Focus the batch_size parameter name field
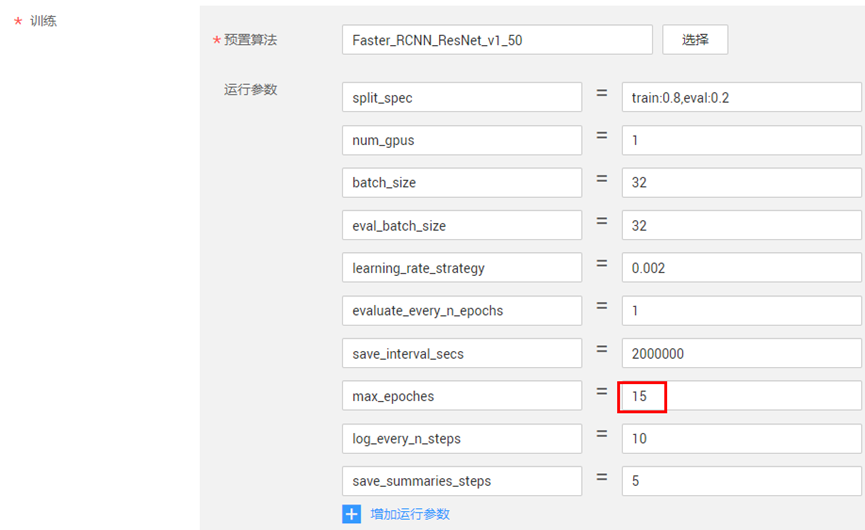865x530 pixels. (461, 183)
